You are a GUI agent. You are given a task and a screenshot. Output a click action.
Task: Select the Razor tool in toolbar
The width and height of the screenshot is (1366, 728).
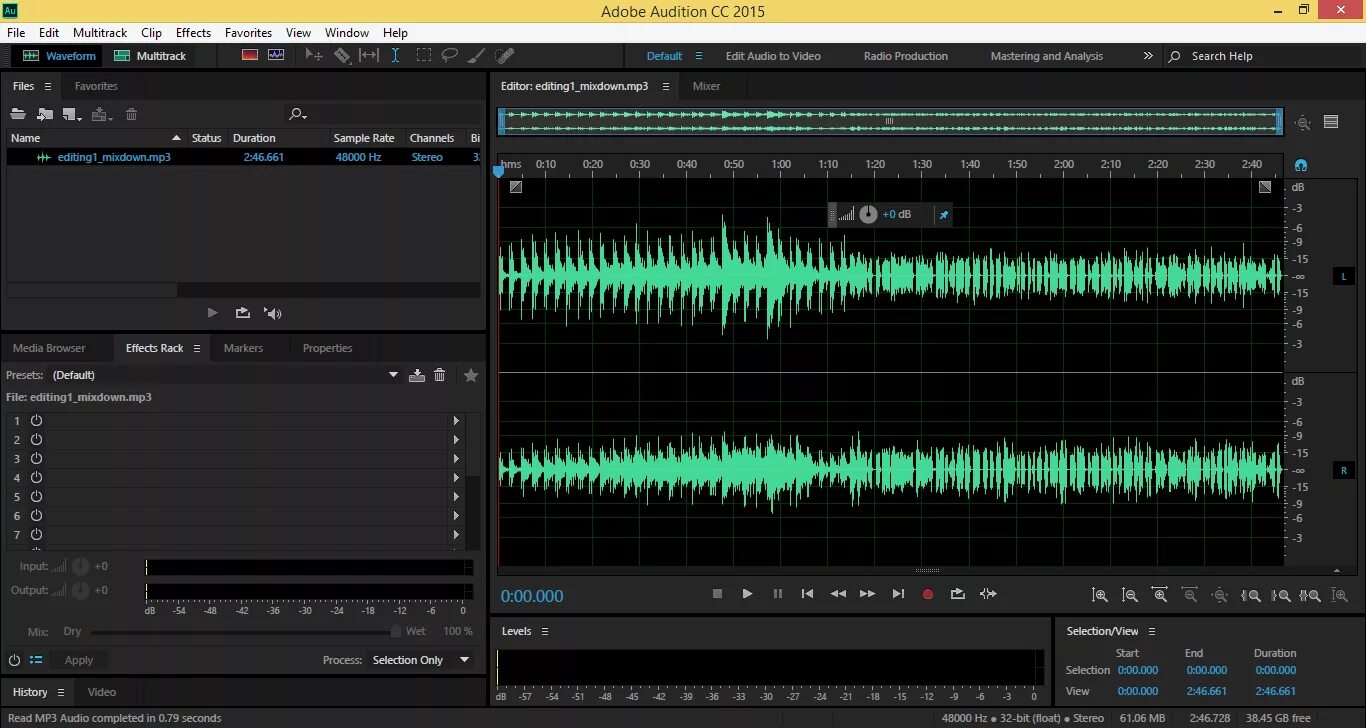(342, 56)
